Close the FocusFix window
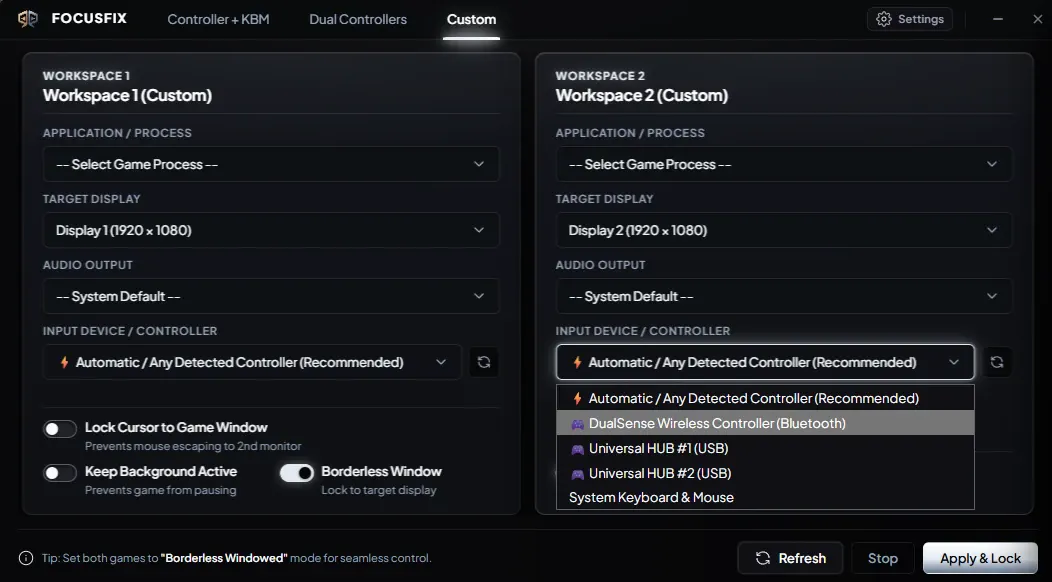1052x582 pixels. coord(1037,19)
